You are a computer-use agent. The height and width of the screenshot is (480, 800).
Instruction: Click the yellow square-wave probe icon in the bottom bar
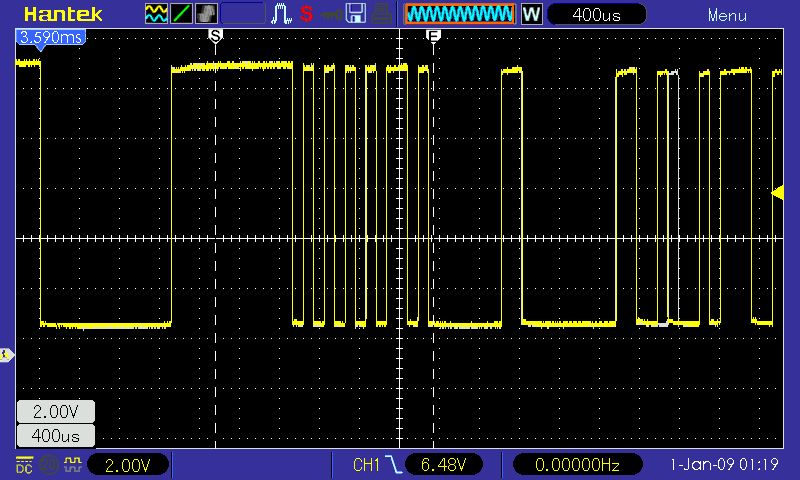pyautogui.click(x=72, y=464)
